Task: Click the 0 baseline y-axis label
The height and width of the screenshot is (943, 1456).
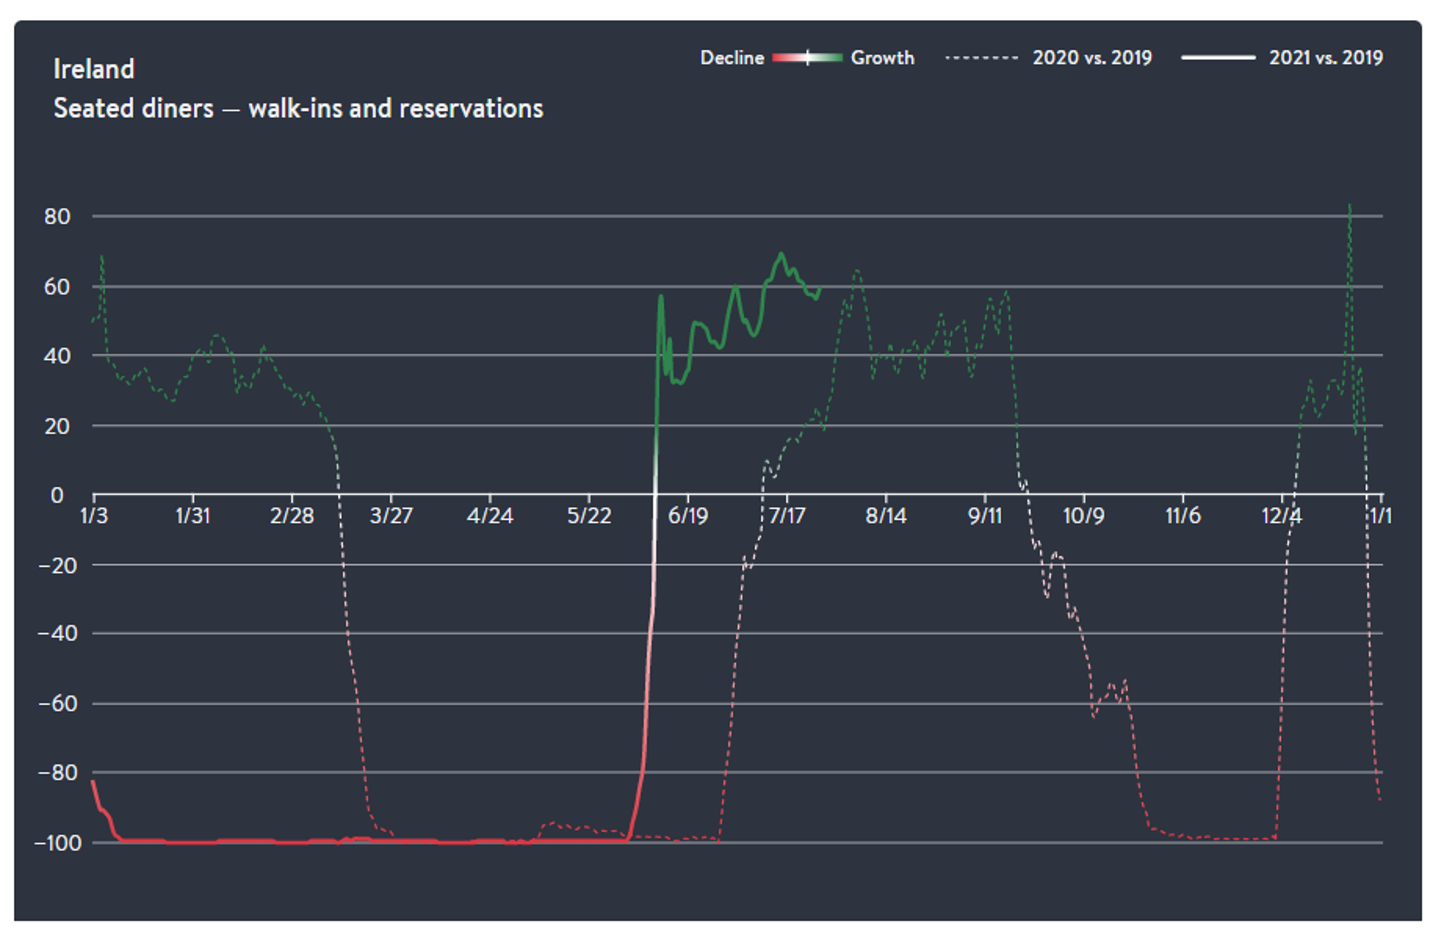Action: [57, 495]
